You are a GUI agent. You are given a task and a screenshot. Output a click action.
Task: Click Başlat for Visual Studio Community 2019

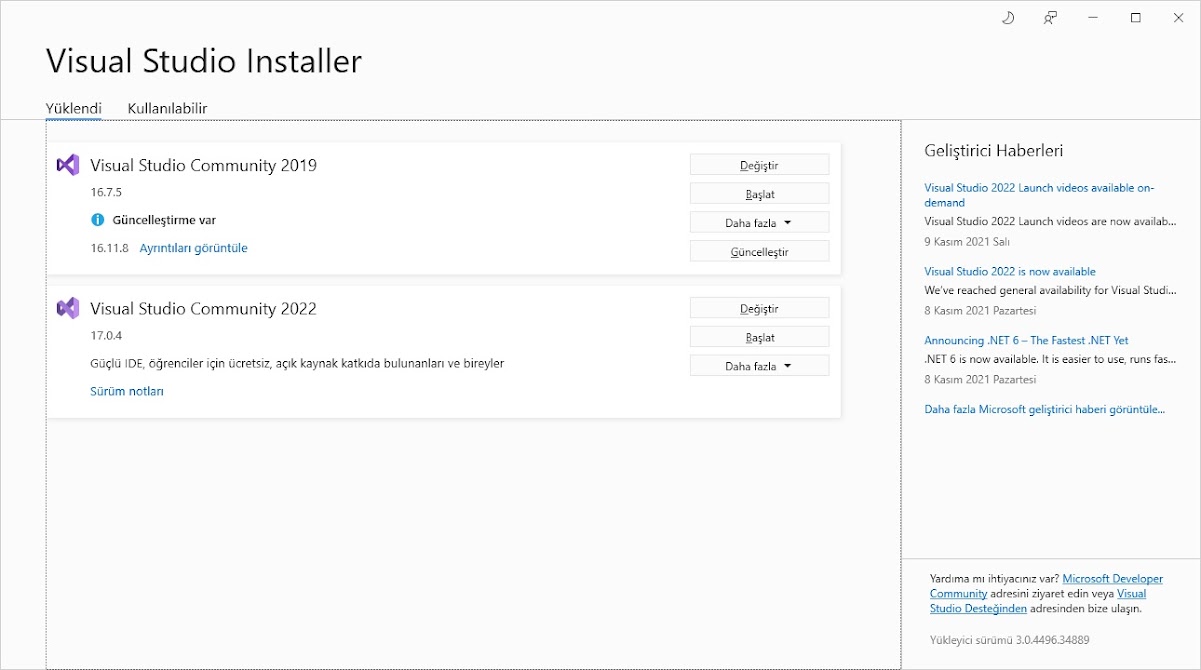tap(759, 194)
